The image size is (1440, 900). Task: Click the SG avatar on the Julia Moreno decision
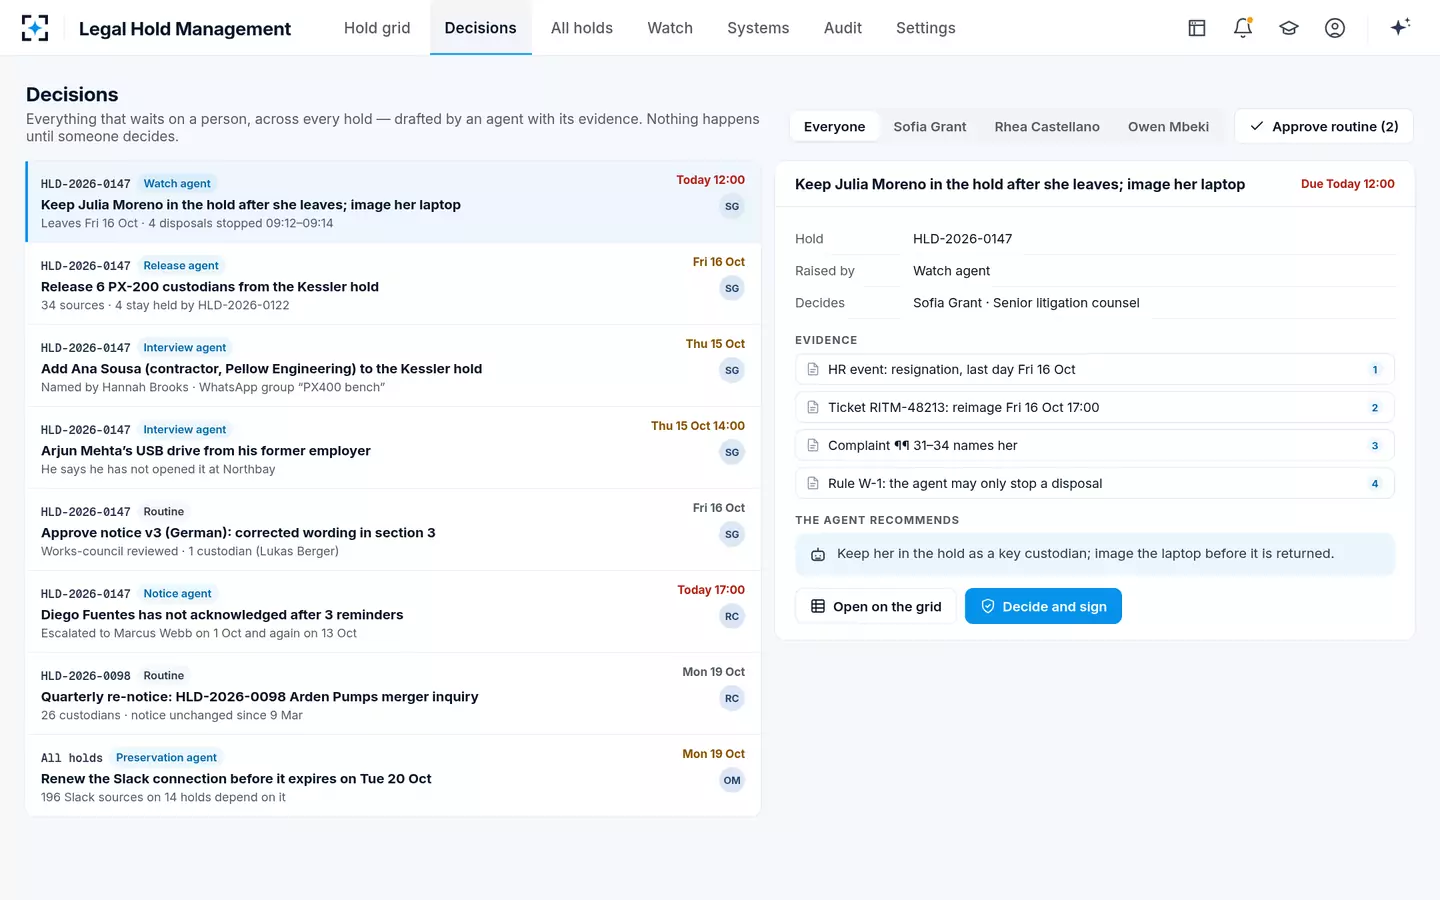coord(732,207)
